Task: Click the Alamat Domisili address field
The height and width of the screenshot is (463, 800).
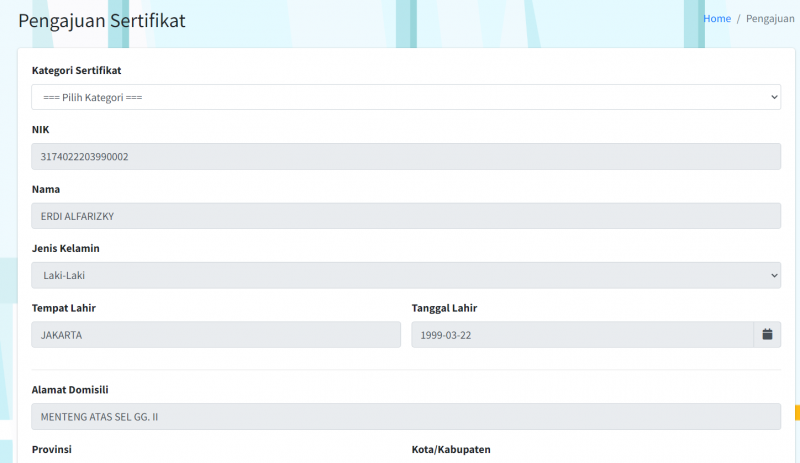Action: tap(405, 416)
